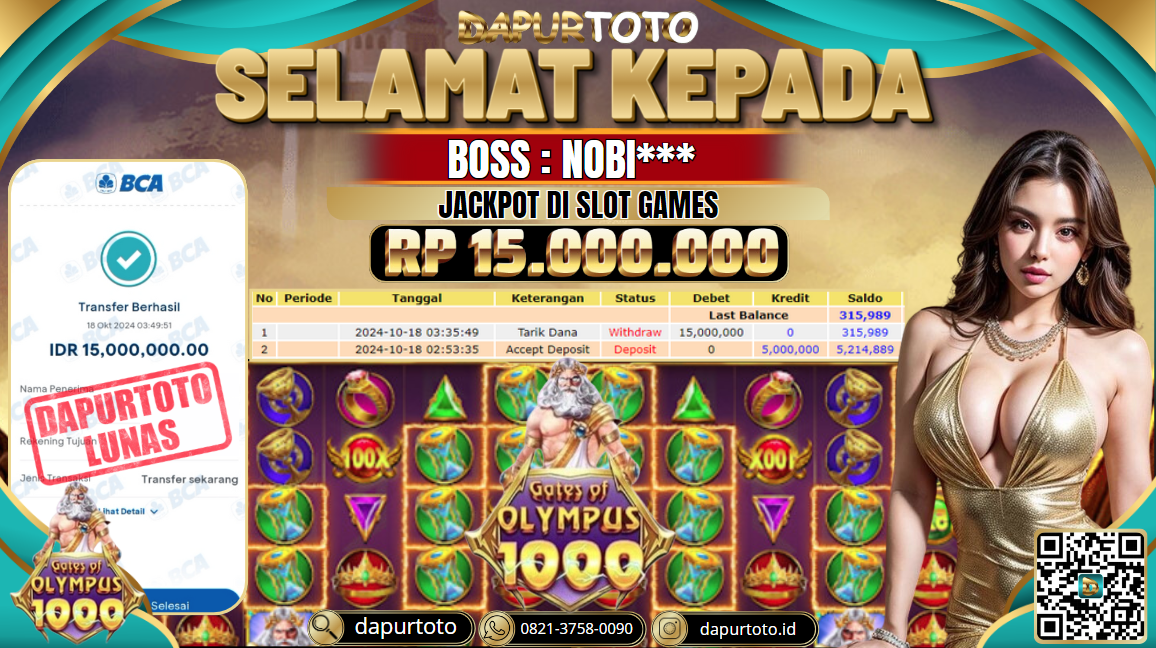
Task: Click the magnifier icon beside dapurtoto
Action: coord(325,628)
